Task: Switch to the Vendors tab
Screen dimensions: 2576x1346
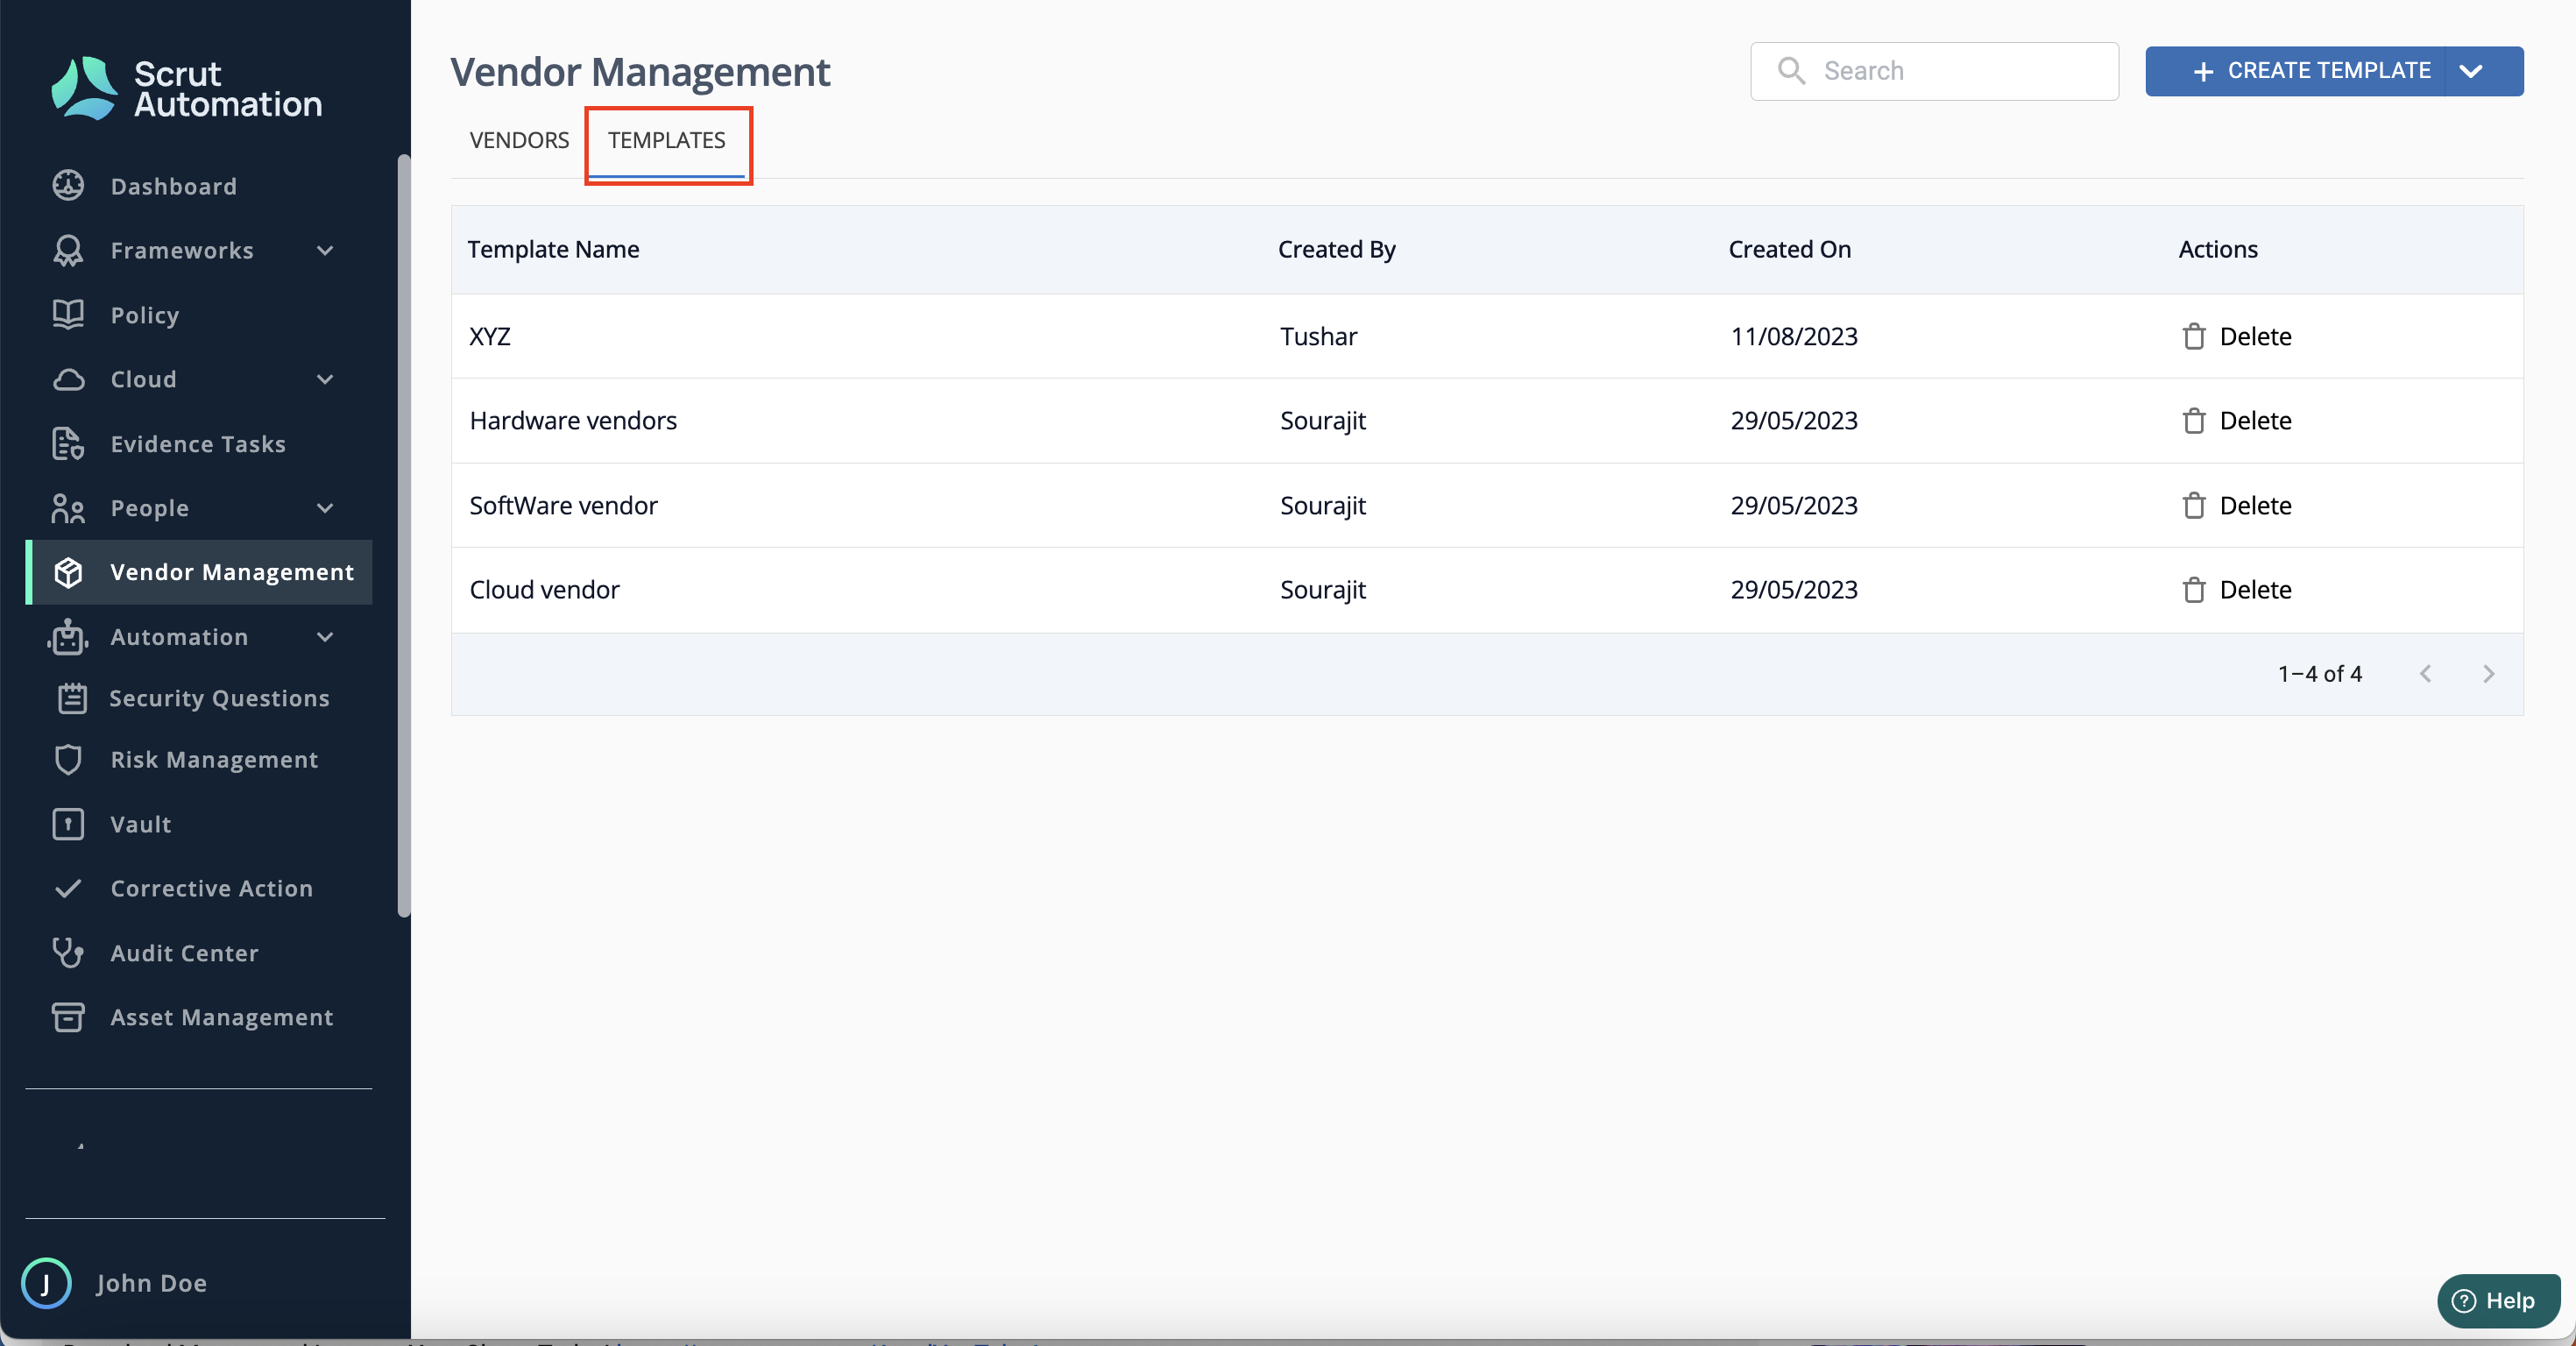Action: pos(519,140)
